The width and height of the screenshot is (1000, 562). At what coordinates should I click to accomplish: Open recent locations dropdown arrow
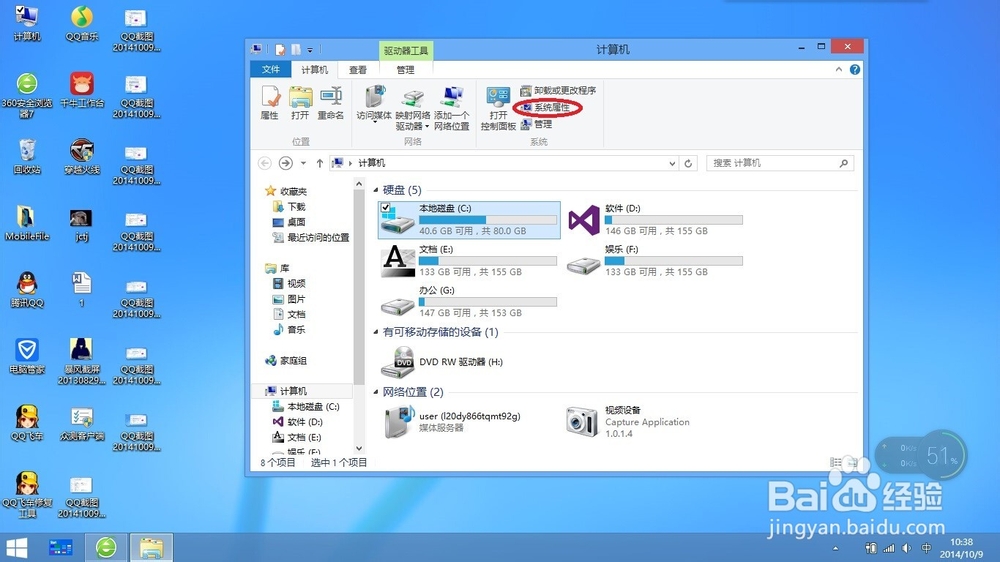click(x=304, y=163)
